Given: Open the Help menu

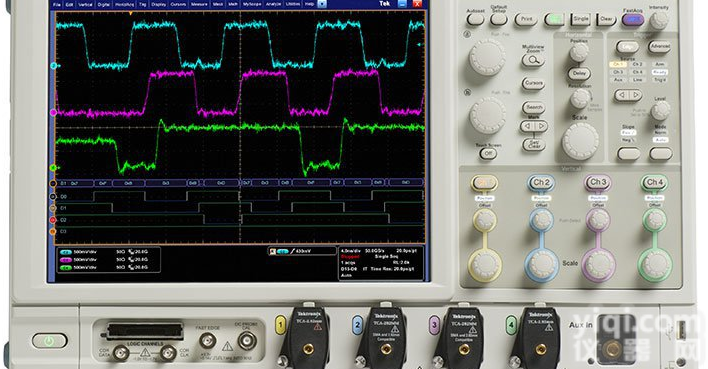Looking at the screenshot, I should point(309,5).
